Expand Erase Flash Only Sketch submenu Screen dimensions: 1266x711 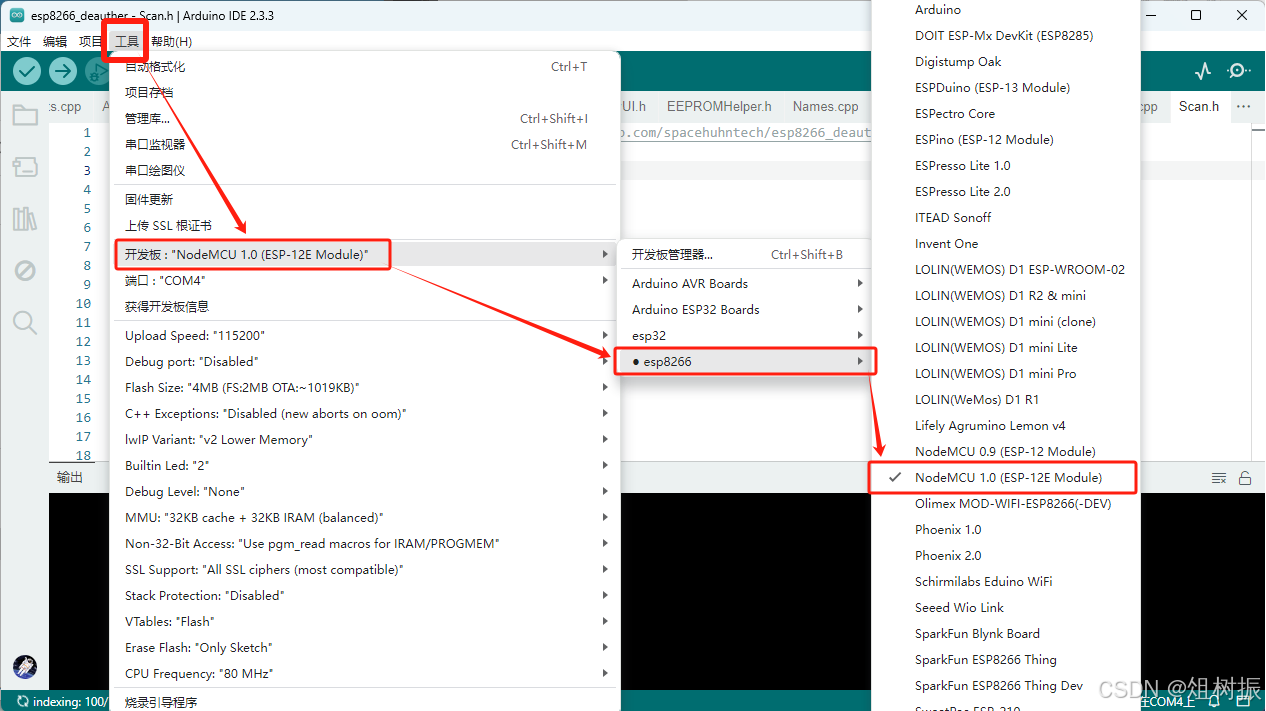coord(366,647)
